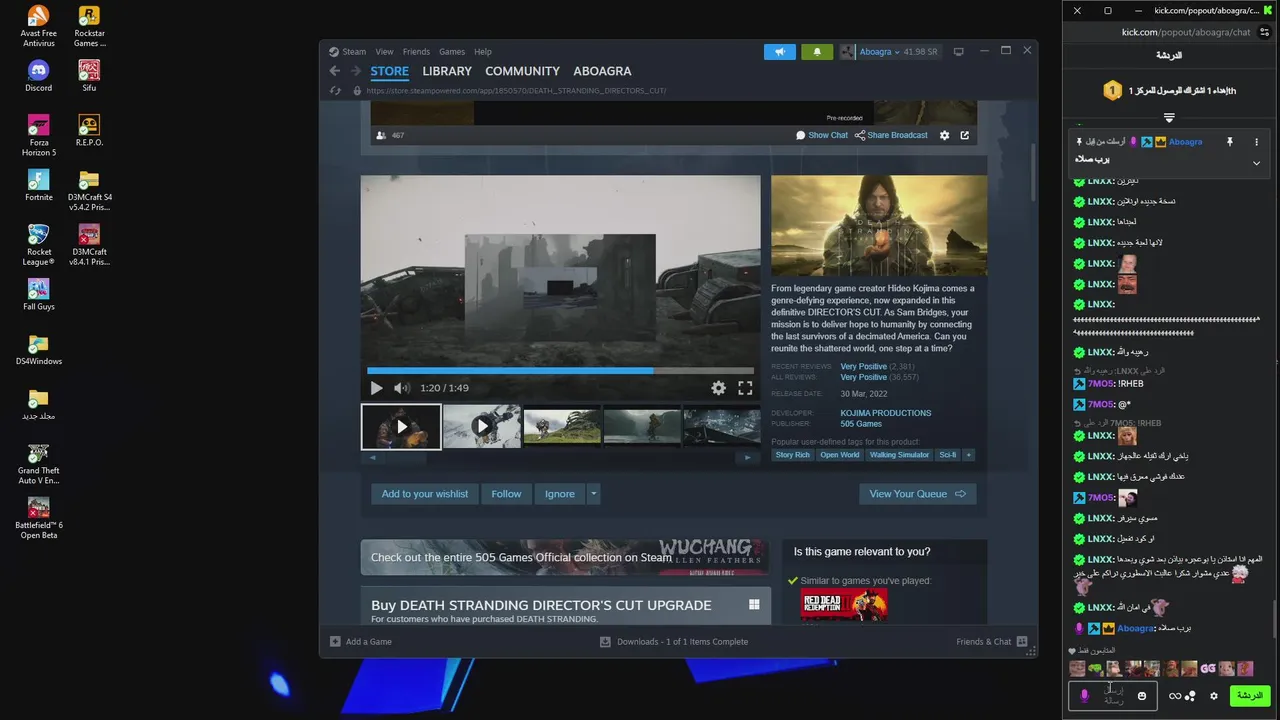Reload the Steam store page
This screenshot has width=1280, height=720.
[335, 91]
